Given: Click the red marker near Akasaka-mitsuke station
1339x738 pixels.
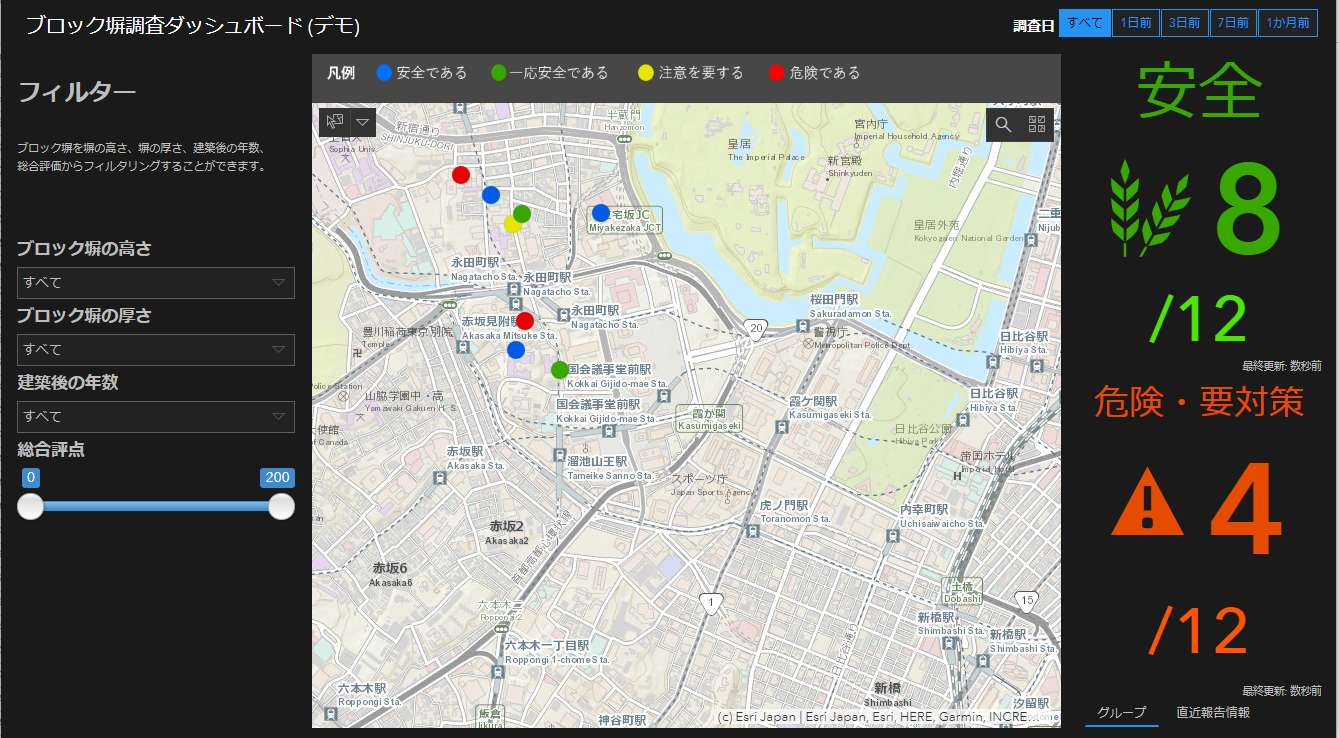Looking at the screenshot, I should [524, 321].
